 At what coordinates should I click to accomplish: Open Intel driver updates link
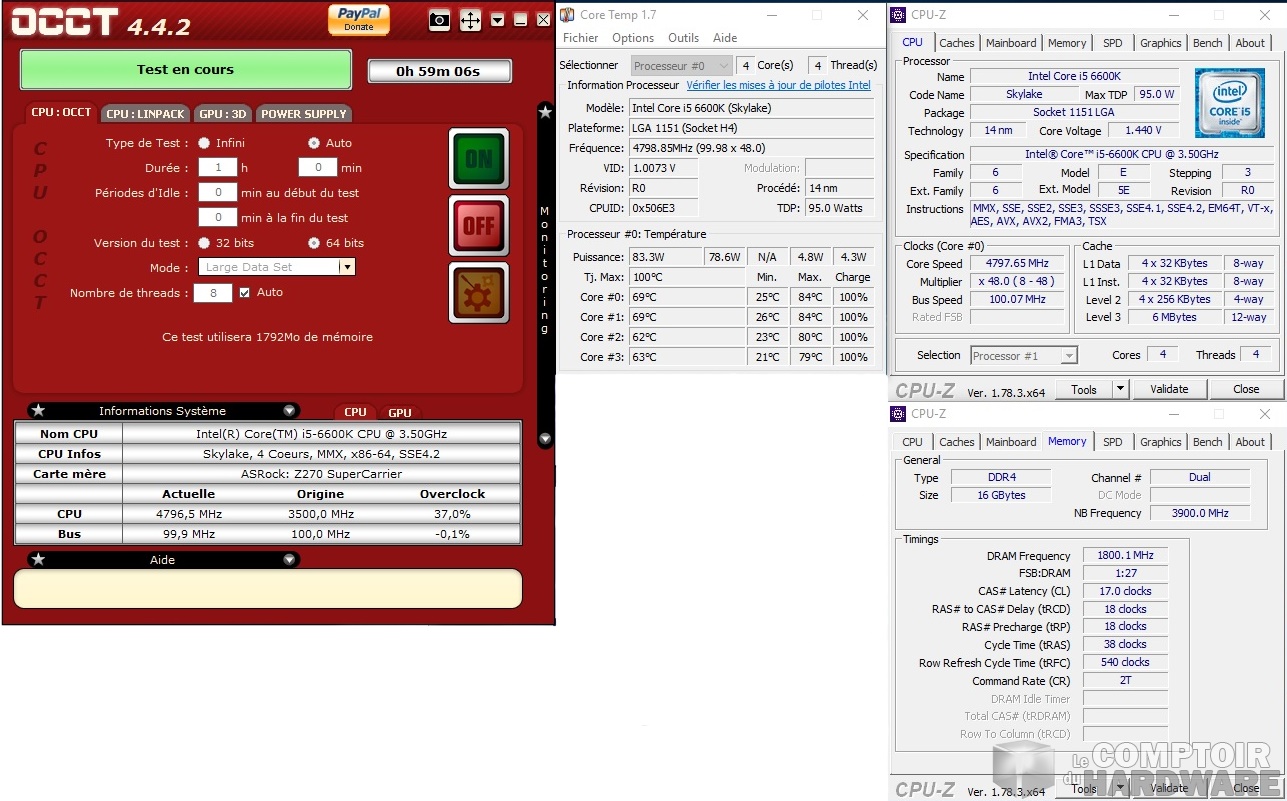click(x=778, y=85)
